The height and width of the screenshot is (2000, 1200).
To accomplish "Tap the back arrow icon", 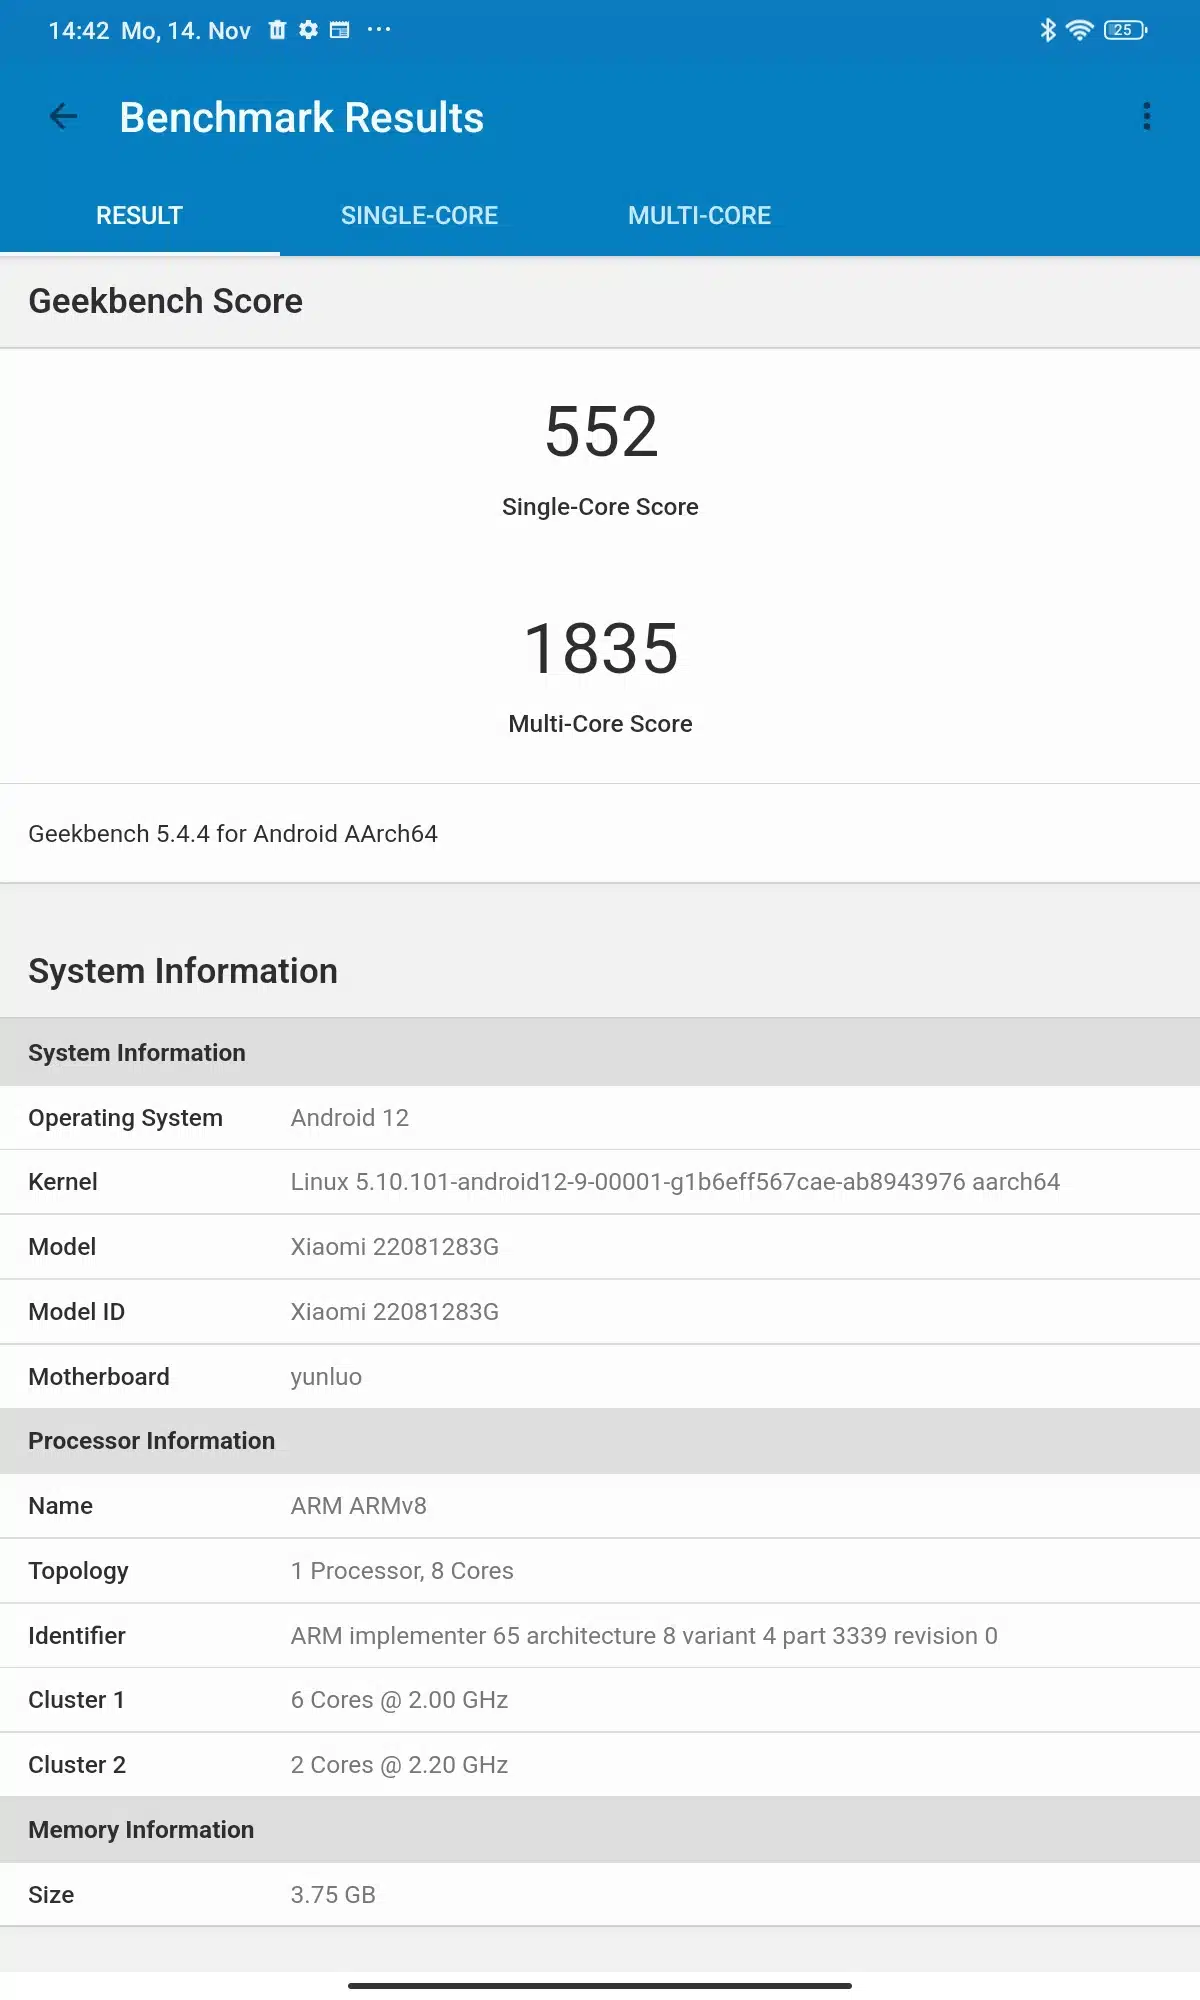I will [x=63, y=117].
